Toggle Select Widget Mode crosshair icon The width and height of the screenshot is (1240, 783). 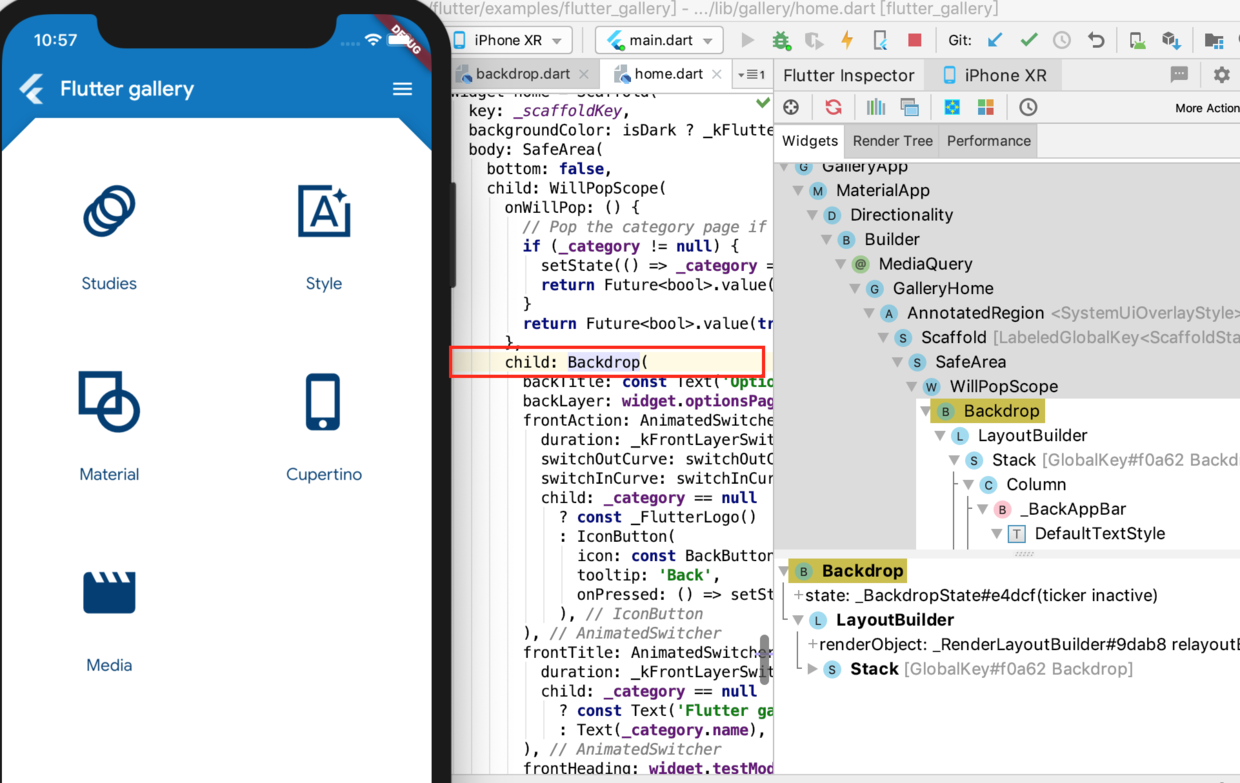pyautogui.click(x=791, y=107)
